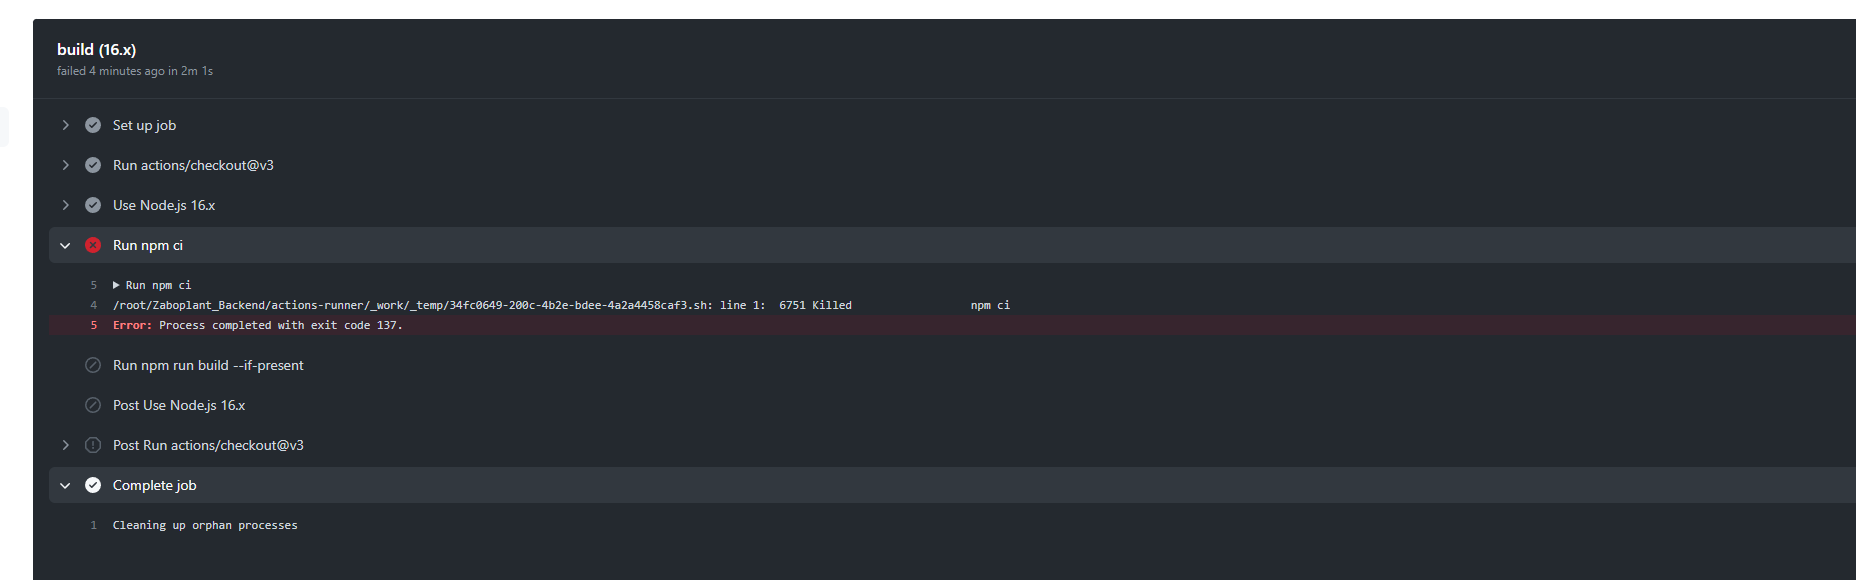Click the red failed icon beside Run npm ci
The width and height of the screenshot is (1856, 580).
[93, 245]
